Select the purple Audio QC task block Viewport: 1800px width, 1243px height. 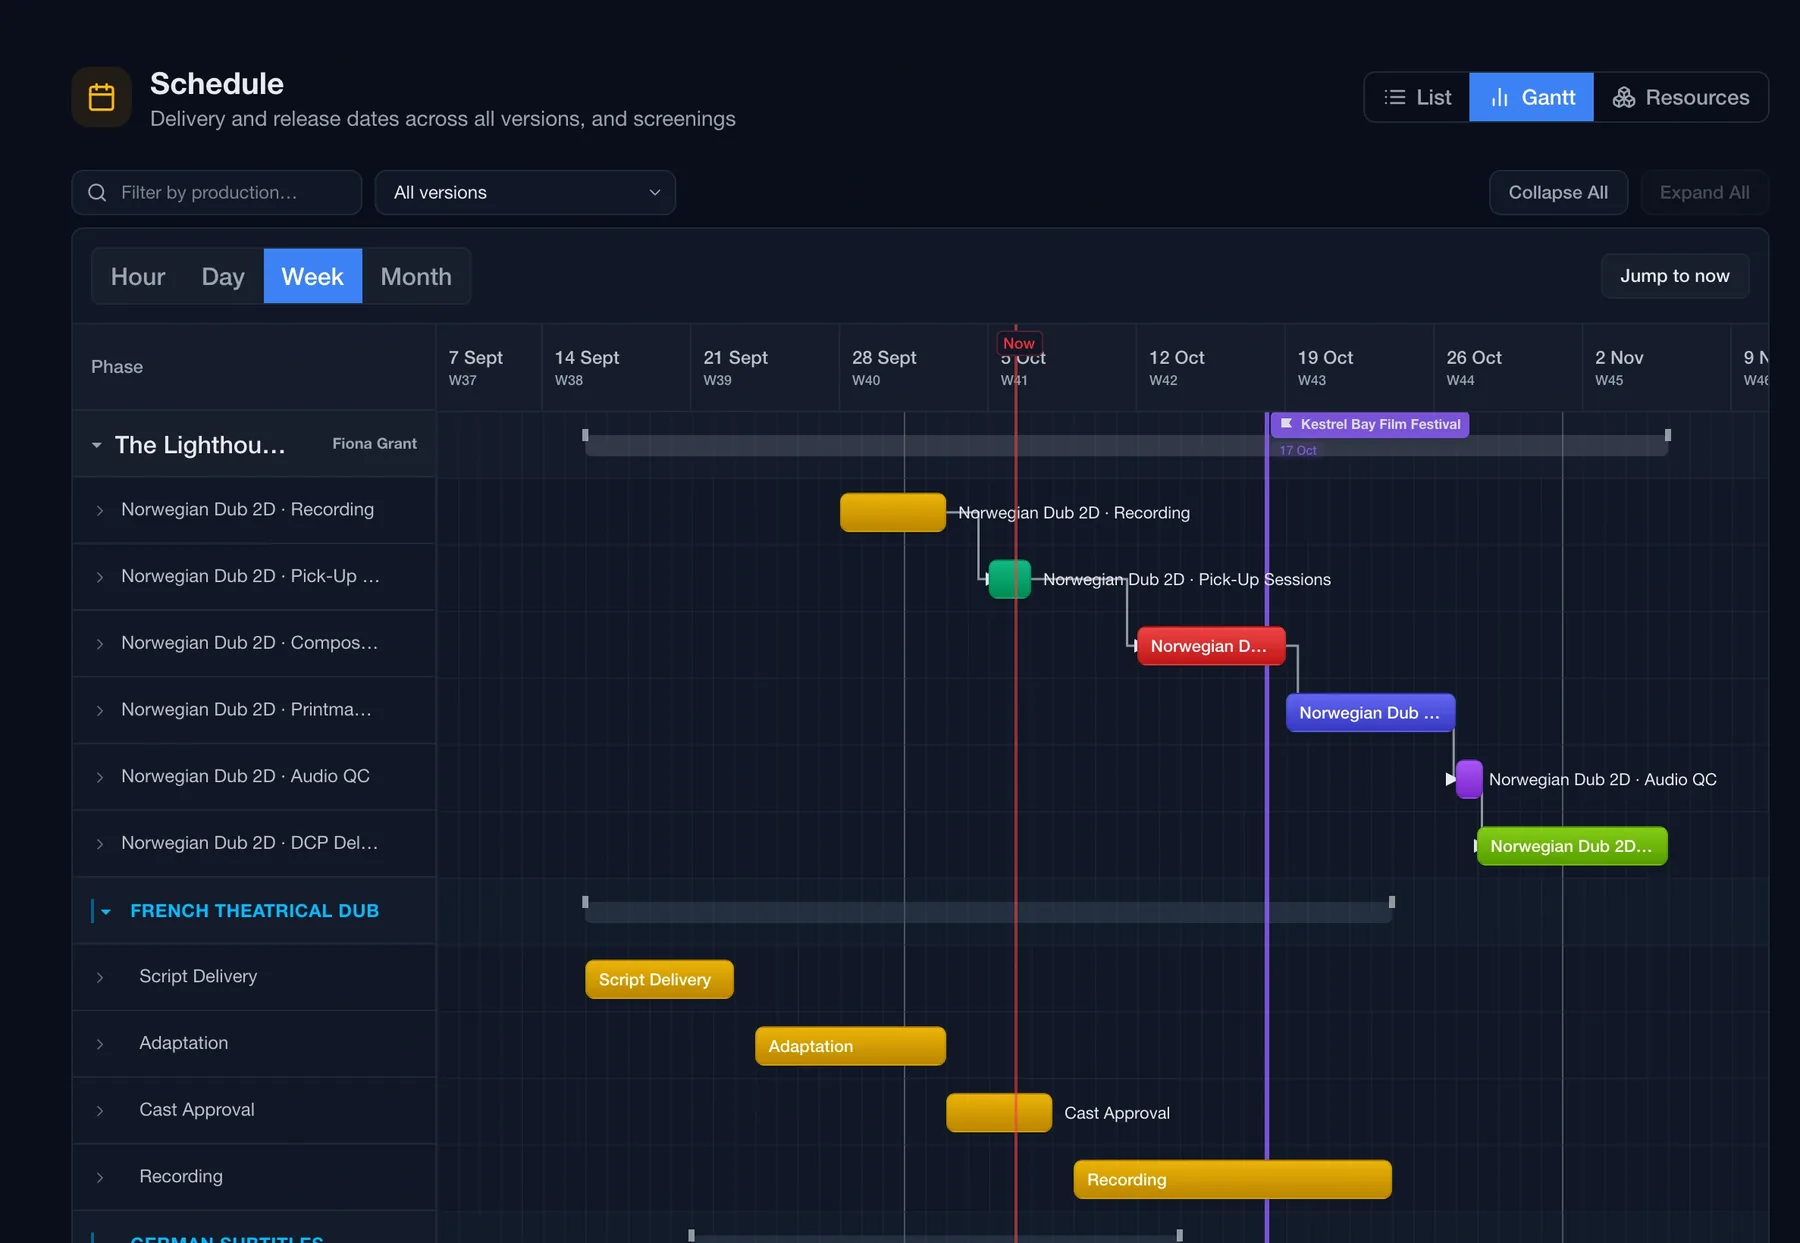1469,779
